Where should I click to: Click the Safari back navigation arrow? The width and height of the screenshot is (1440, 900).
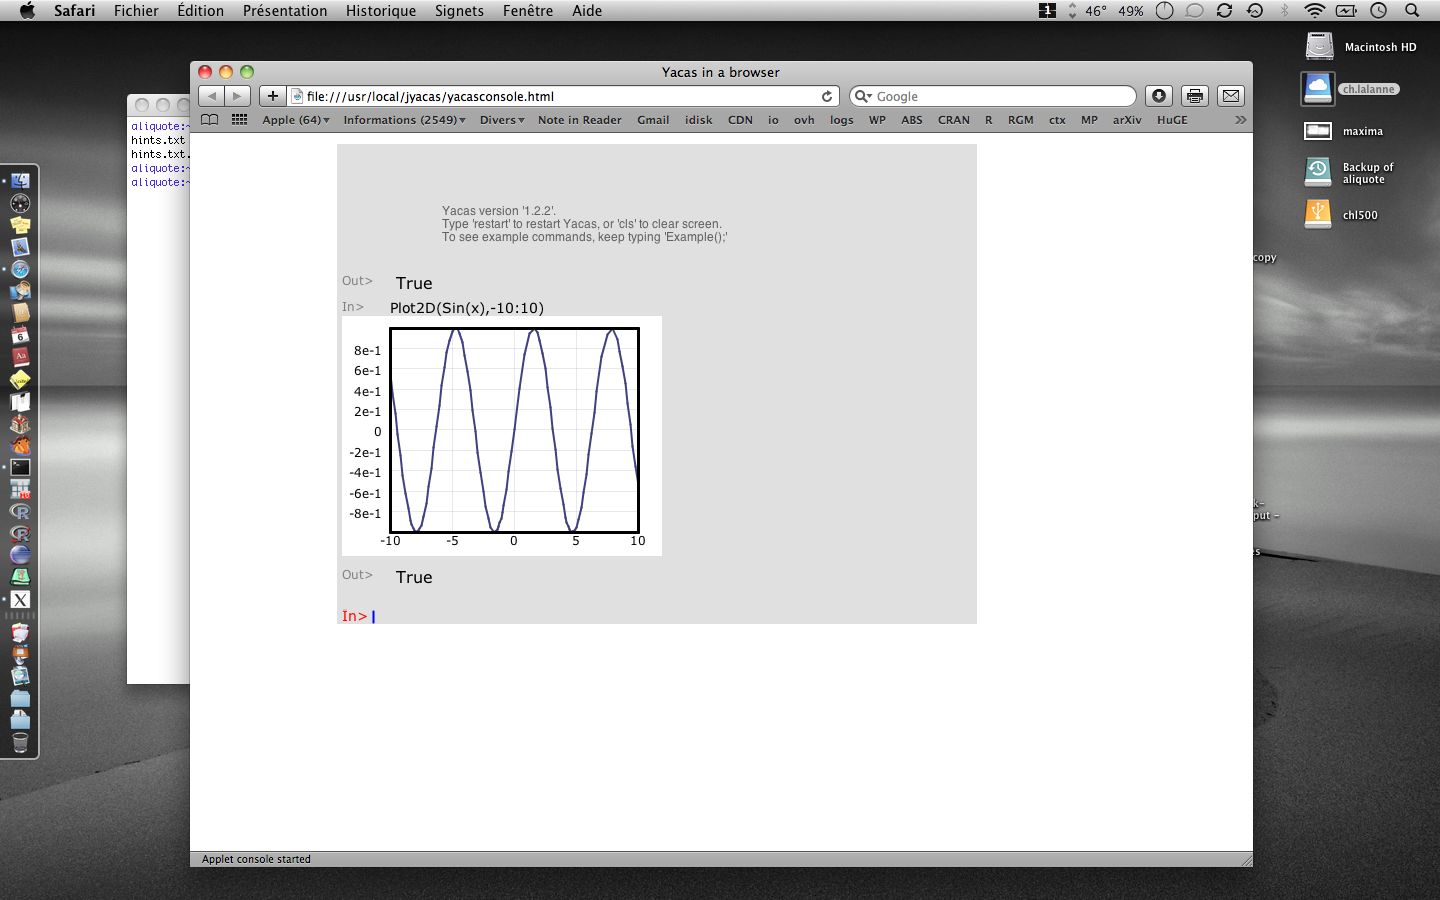[211, 96]
